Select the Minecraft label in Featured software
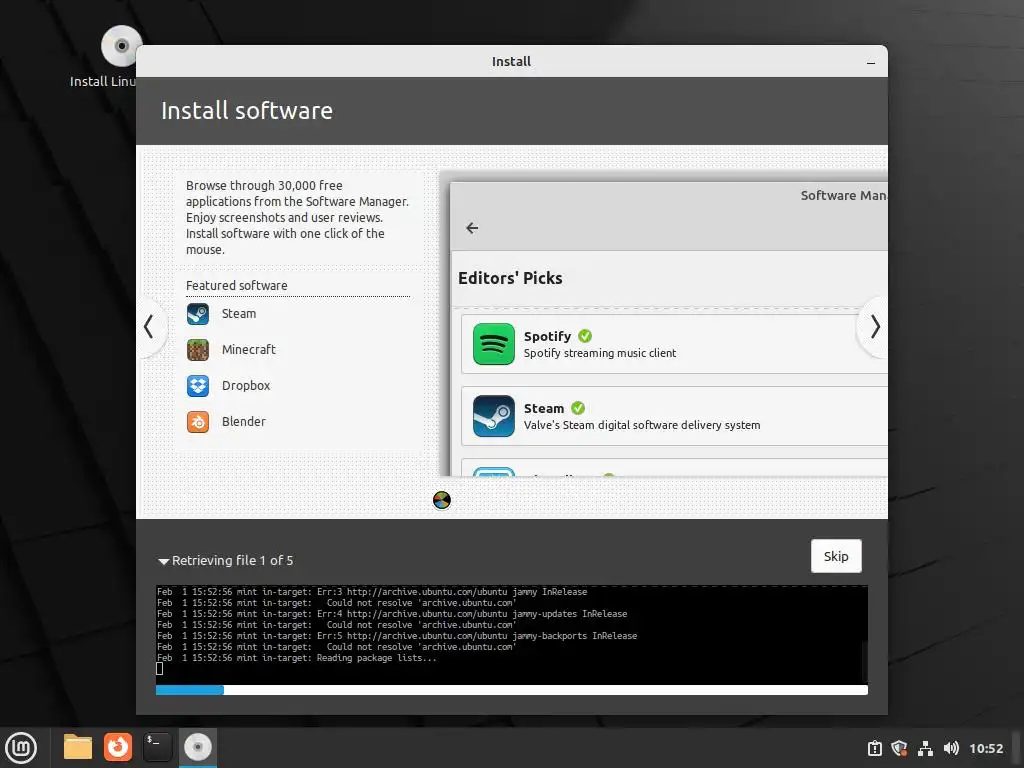Screen dimensions: 1024x768 click(x=248, y=349)
